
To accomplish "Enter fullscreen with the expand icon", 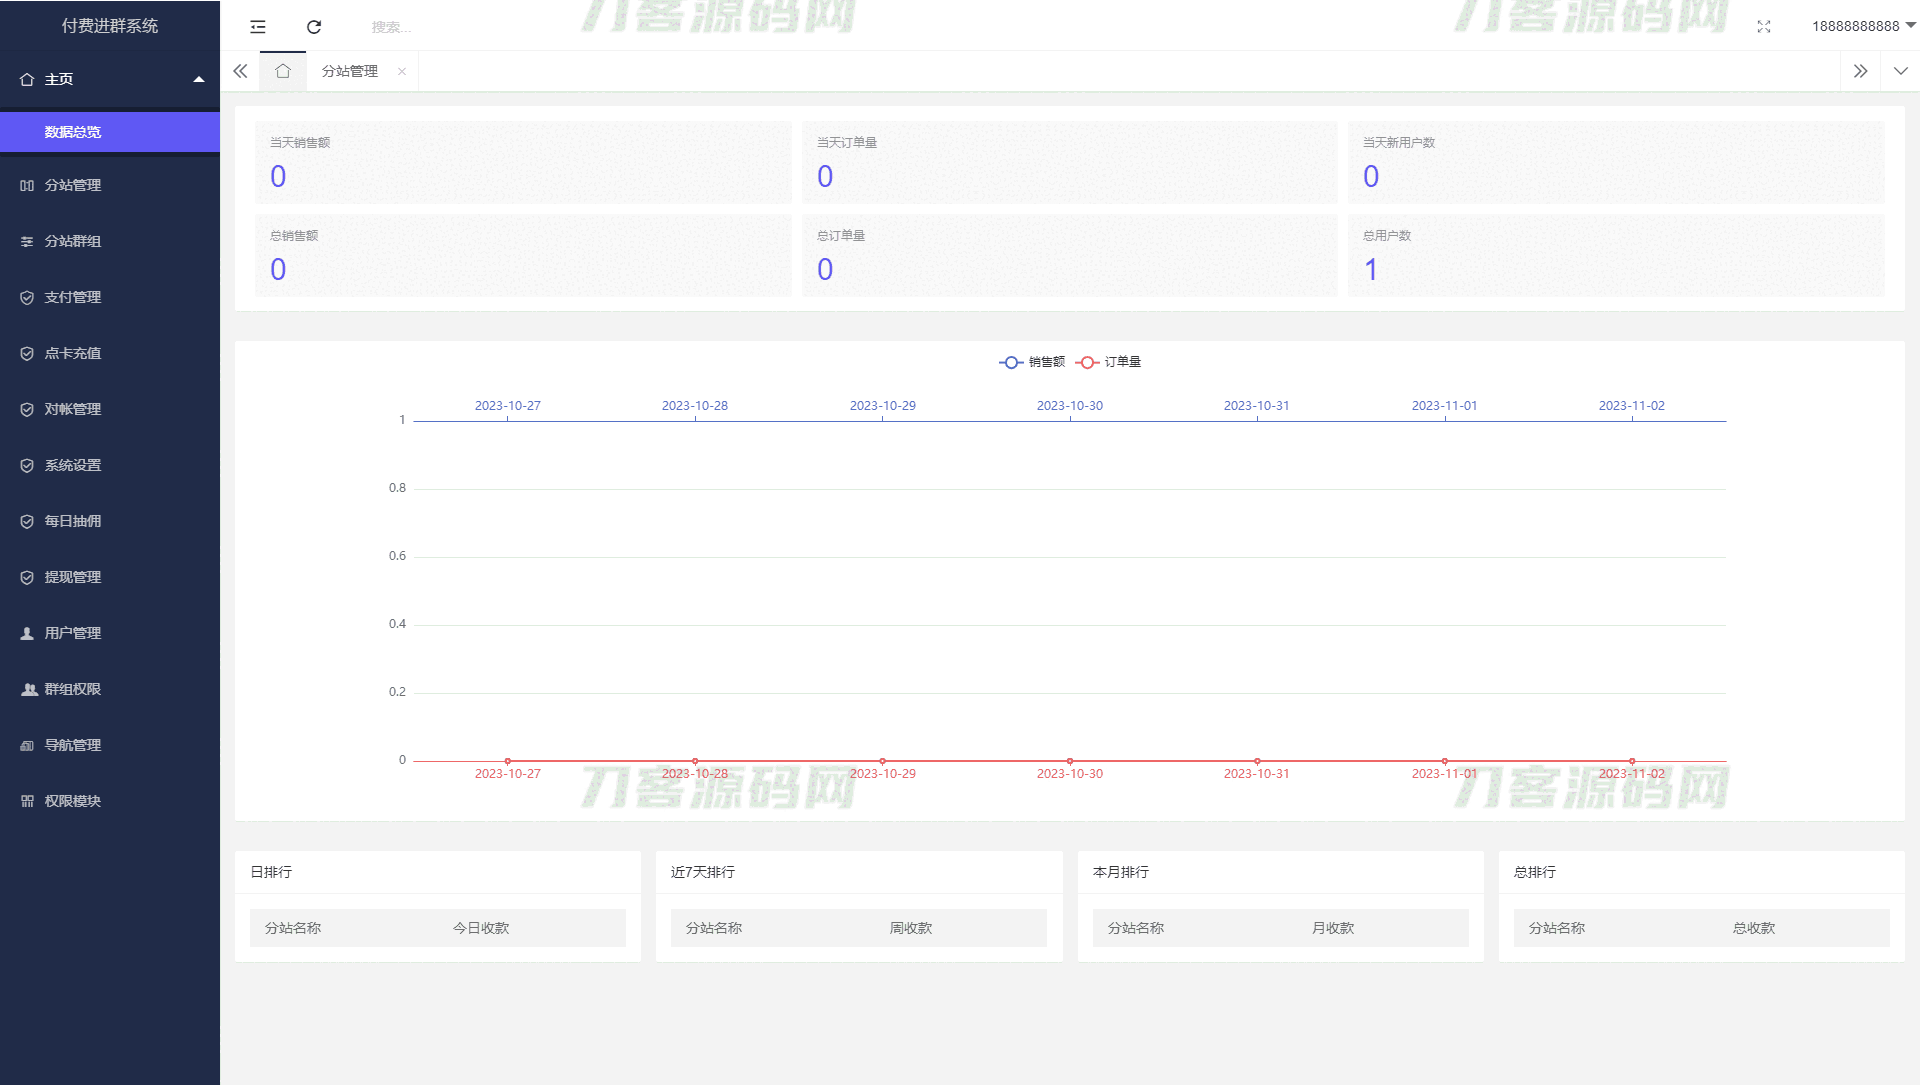I will [x=1764, y=27].
